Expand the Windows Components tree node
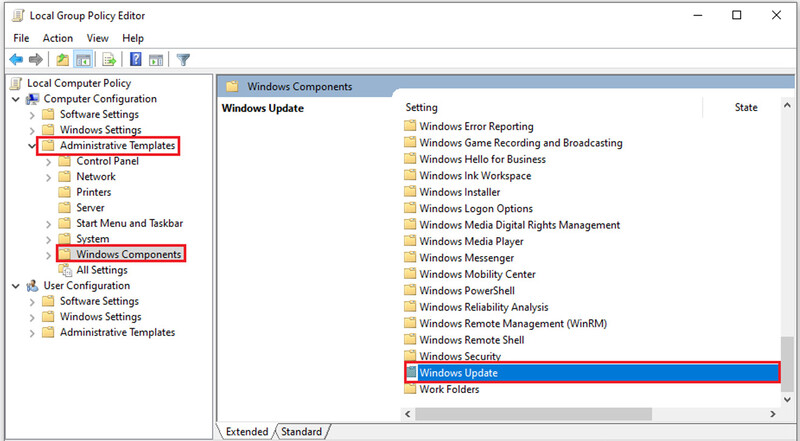Viewport: 800px width, 441px height. [48, 255]
